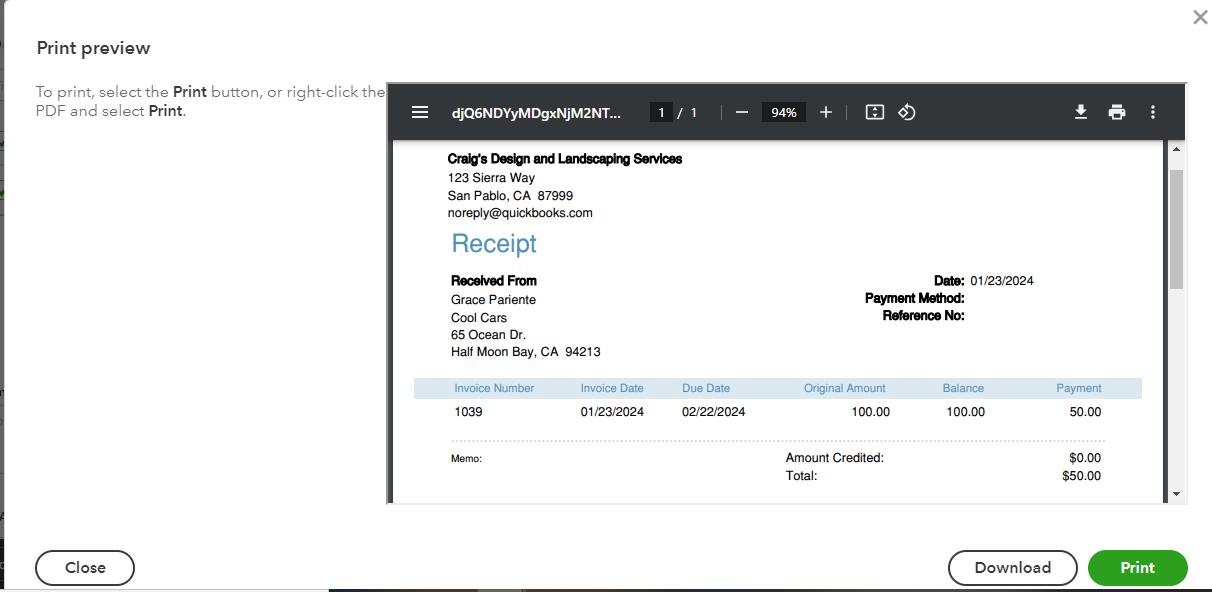Screen dimensions: 1212x592
Task: Rotate the PDF counterclockwise
Action: (907, 112)
